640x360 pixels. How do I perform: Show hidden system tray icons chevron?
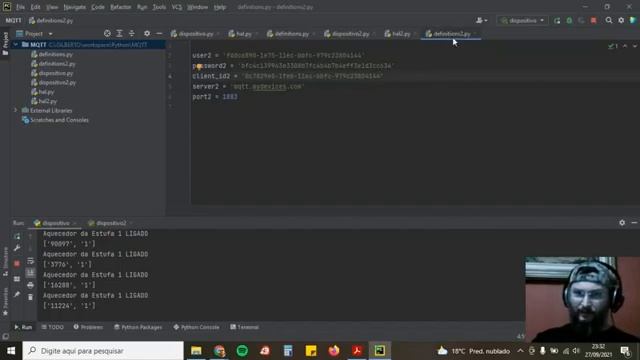520,351
